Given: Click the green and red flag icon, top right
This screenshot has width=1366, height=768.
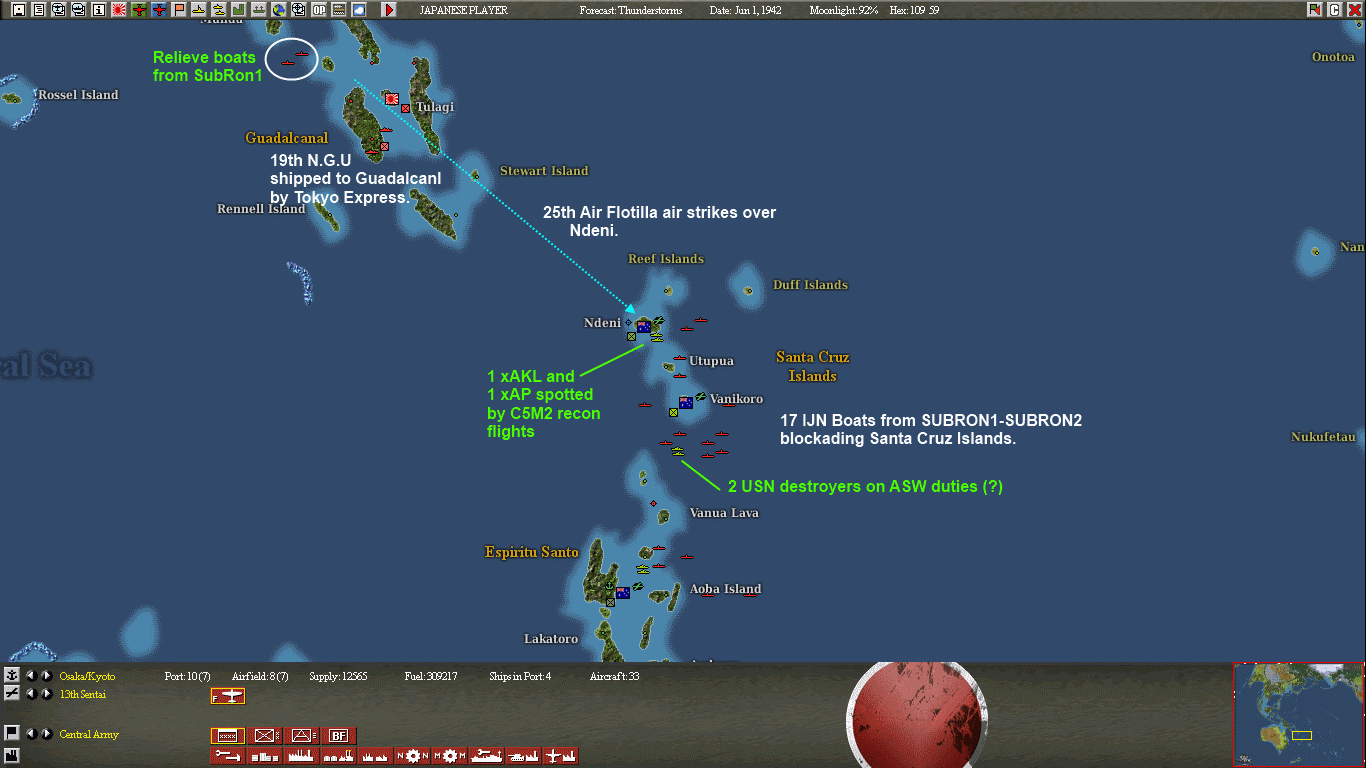Looking at the screenshot, I should pyautogui.click(x=1314, y=10).
